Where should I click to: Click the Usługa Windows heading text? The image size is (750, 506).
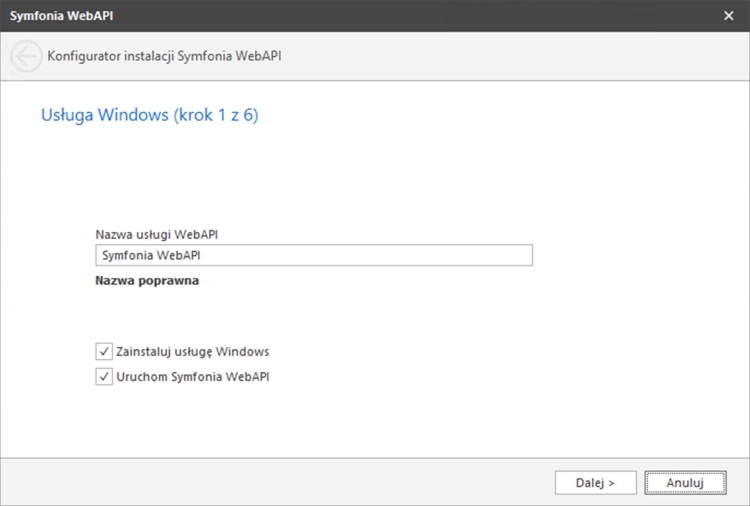[x=104, y=115]
